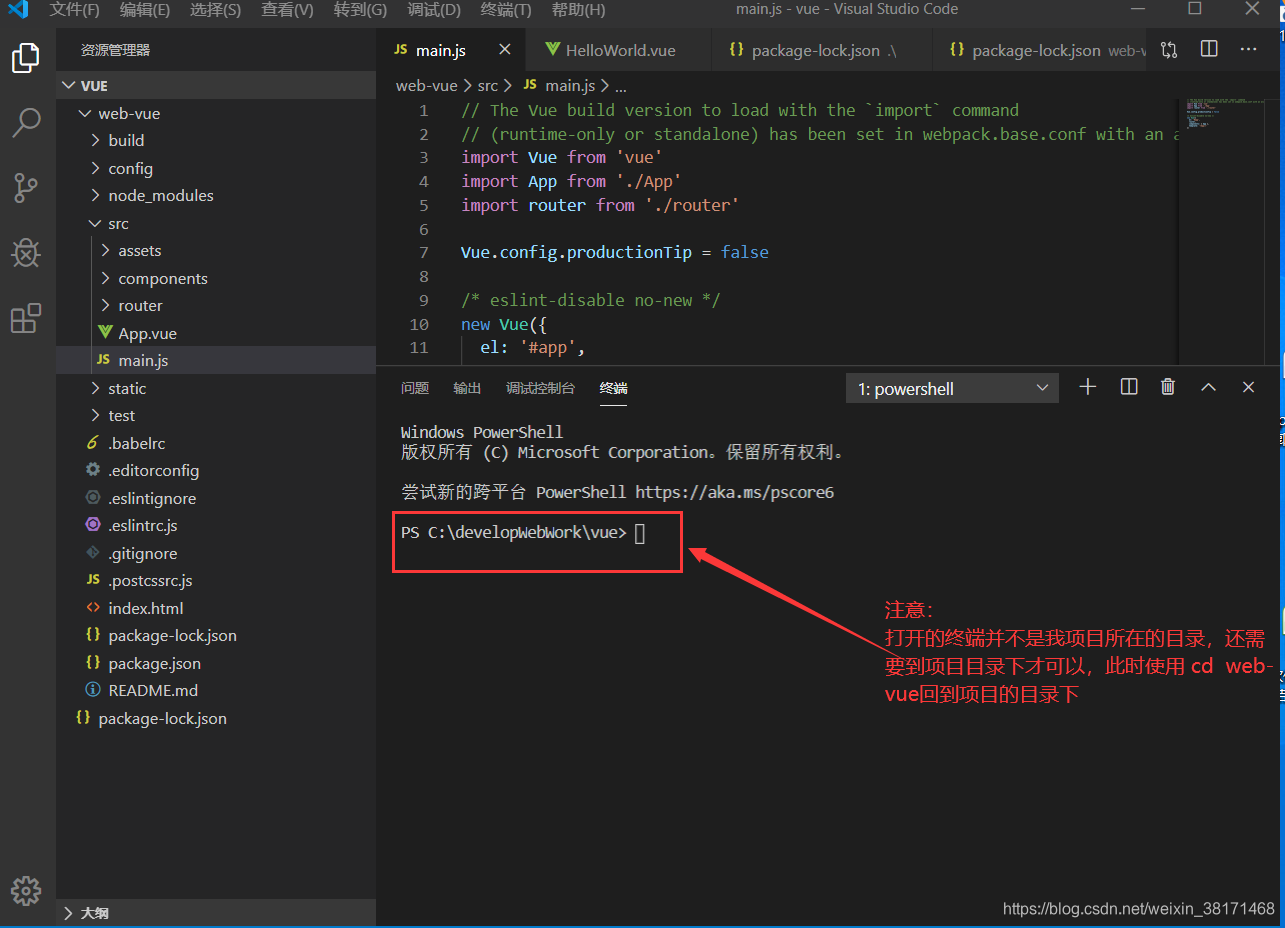Open the .gitignore file
1285x928 pixels.
tap(216, 553)
